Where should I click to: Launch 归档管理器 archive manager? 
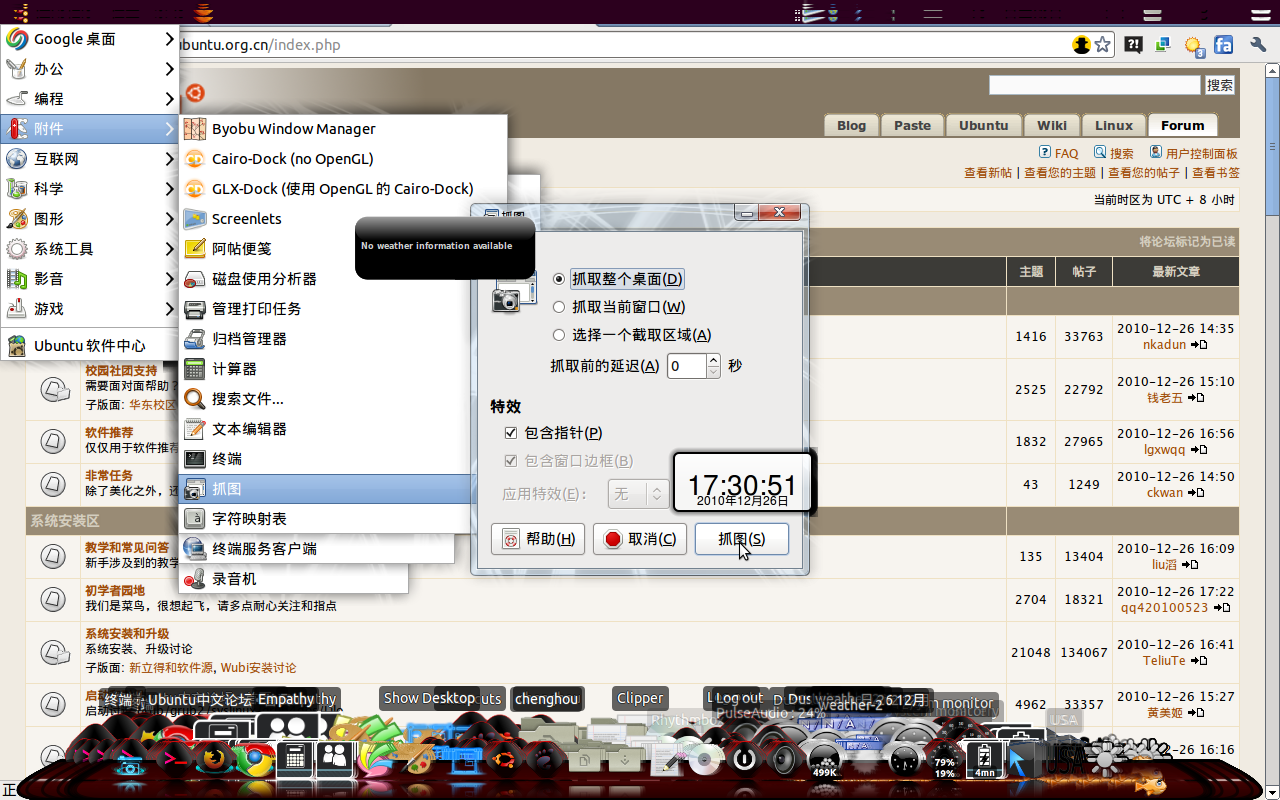(x=326, y=339)
